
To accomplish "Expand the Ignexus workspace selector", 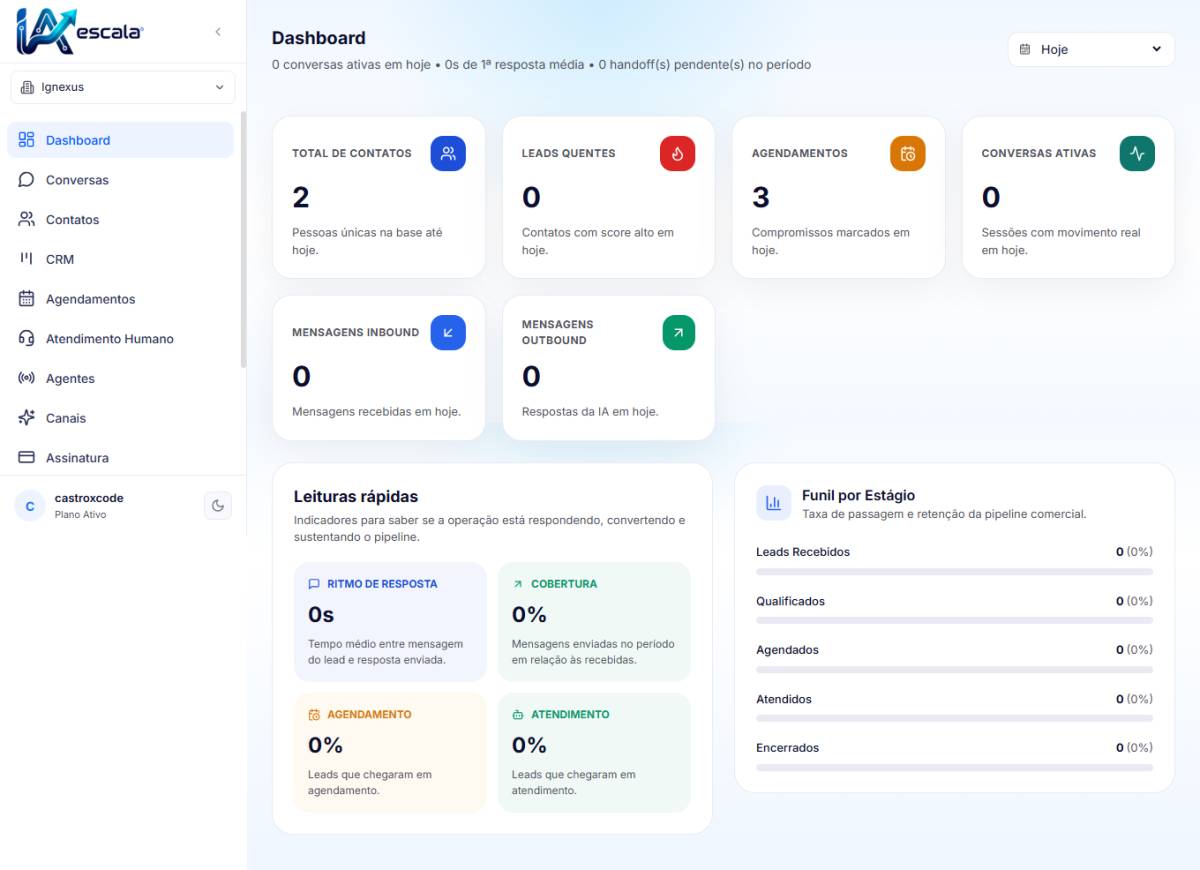I will point(123,87).
